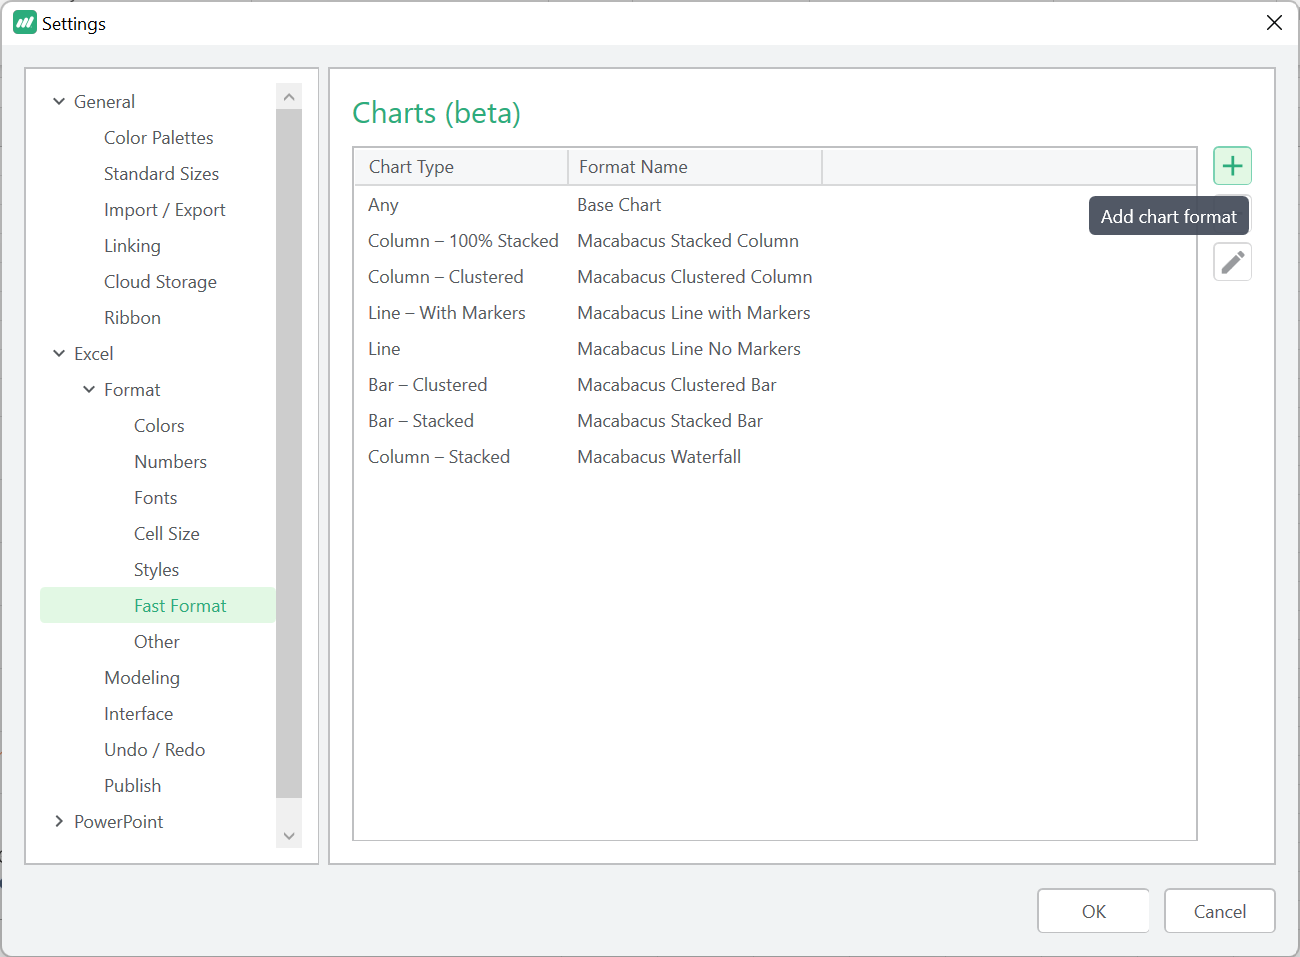Go to Import / Export settings
Image resolution: width=1300 pixels, height=957 pixels.
(x=165, y=210)
